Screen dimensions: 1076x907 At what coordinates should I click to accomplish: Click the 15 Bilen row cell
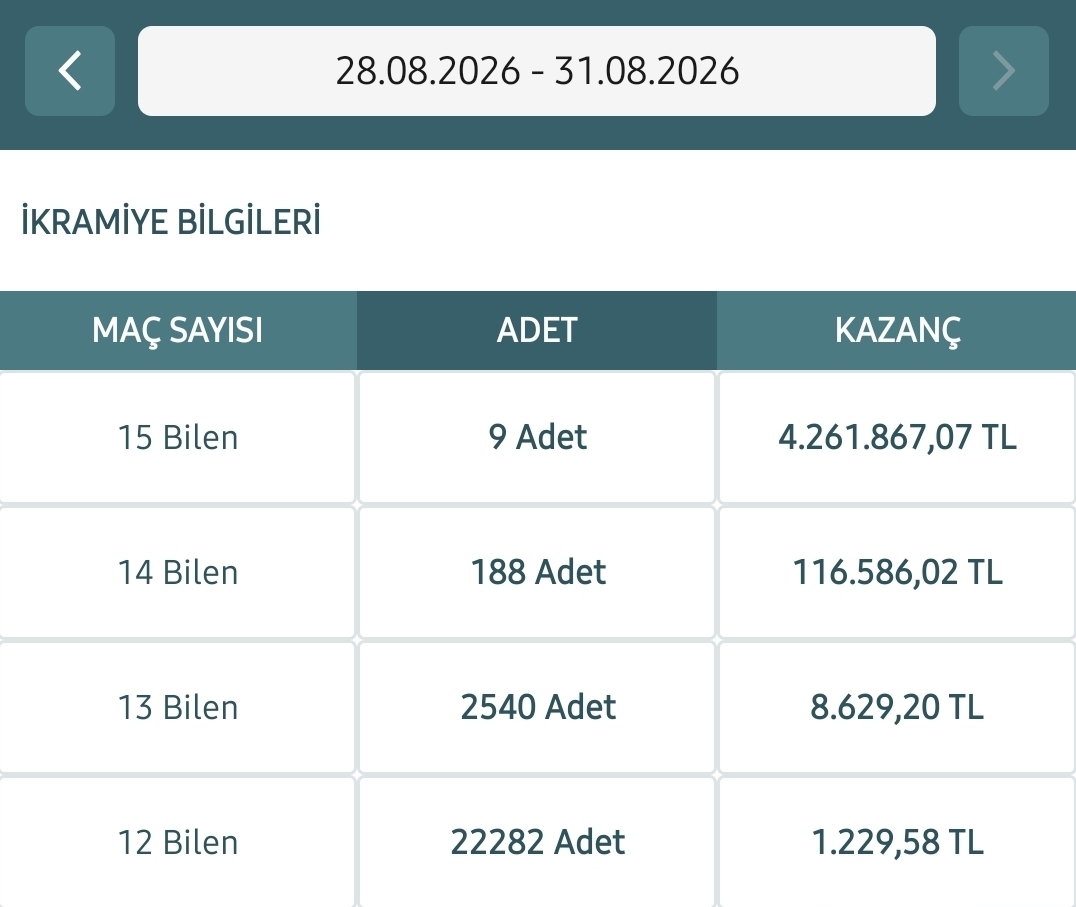coord(178,437)
